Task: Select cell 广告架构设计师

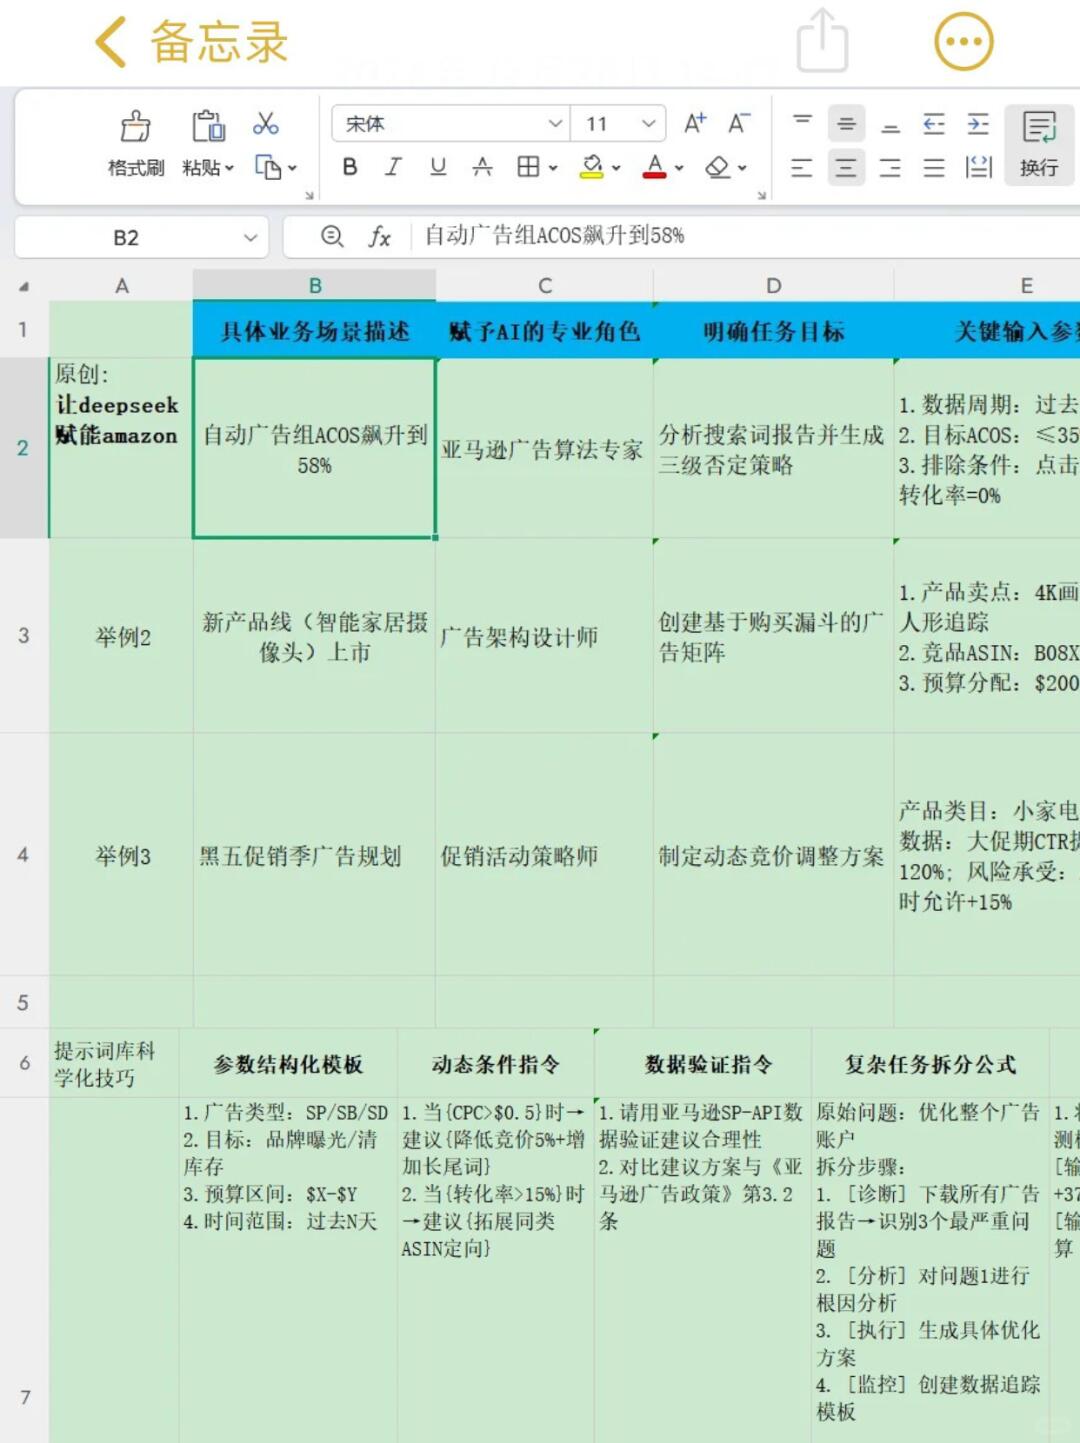Action: (x=545, y=637)
